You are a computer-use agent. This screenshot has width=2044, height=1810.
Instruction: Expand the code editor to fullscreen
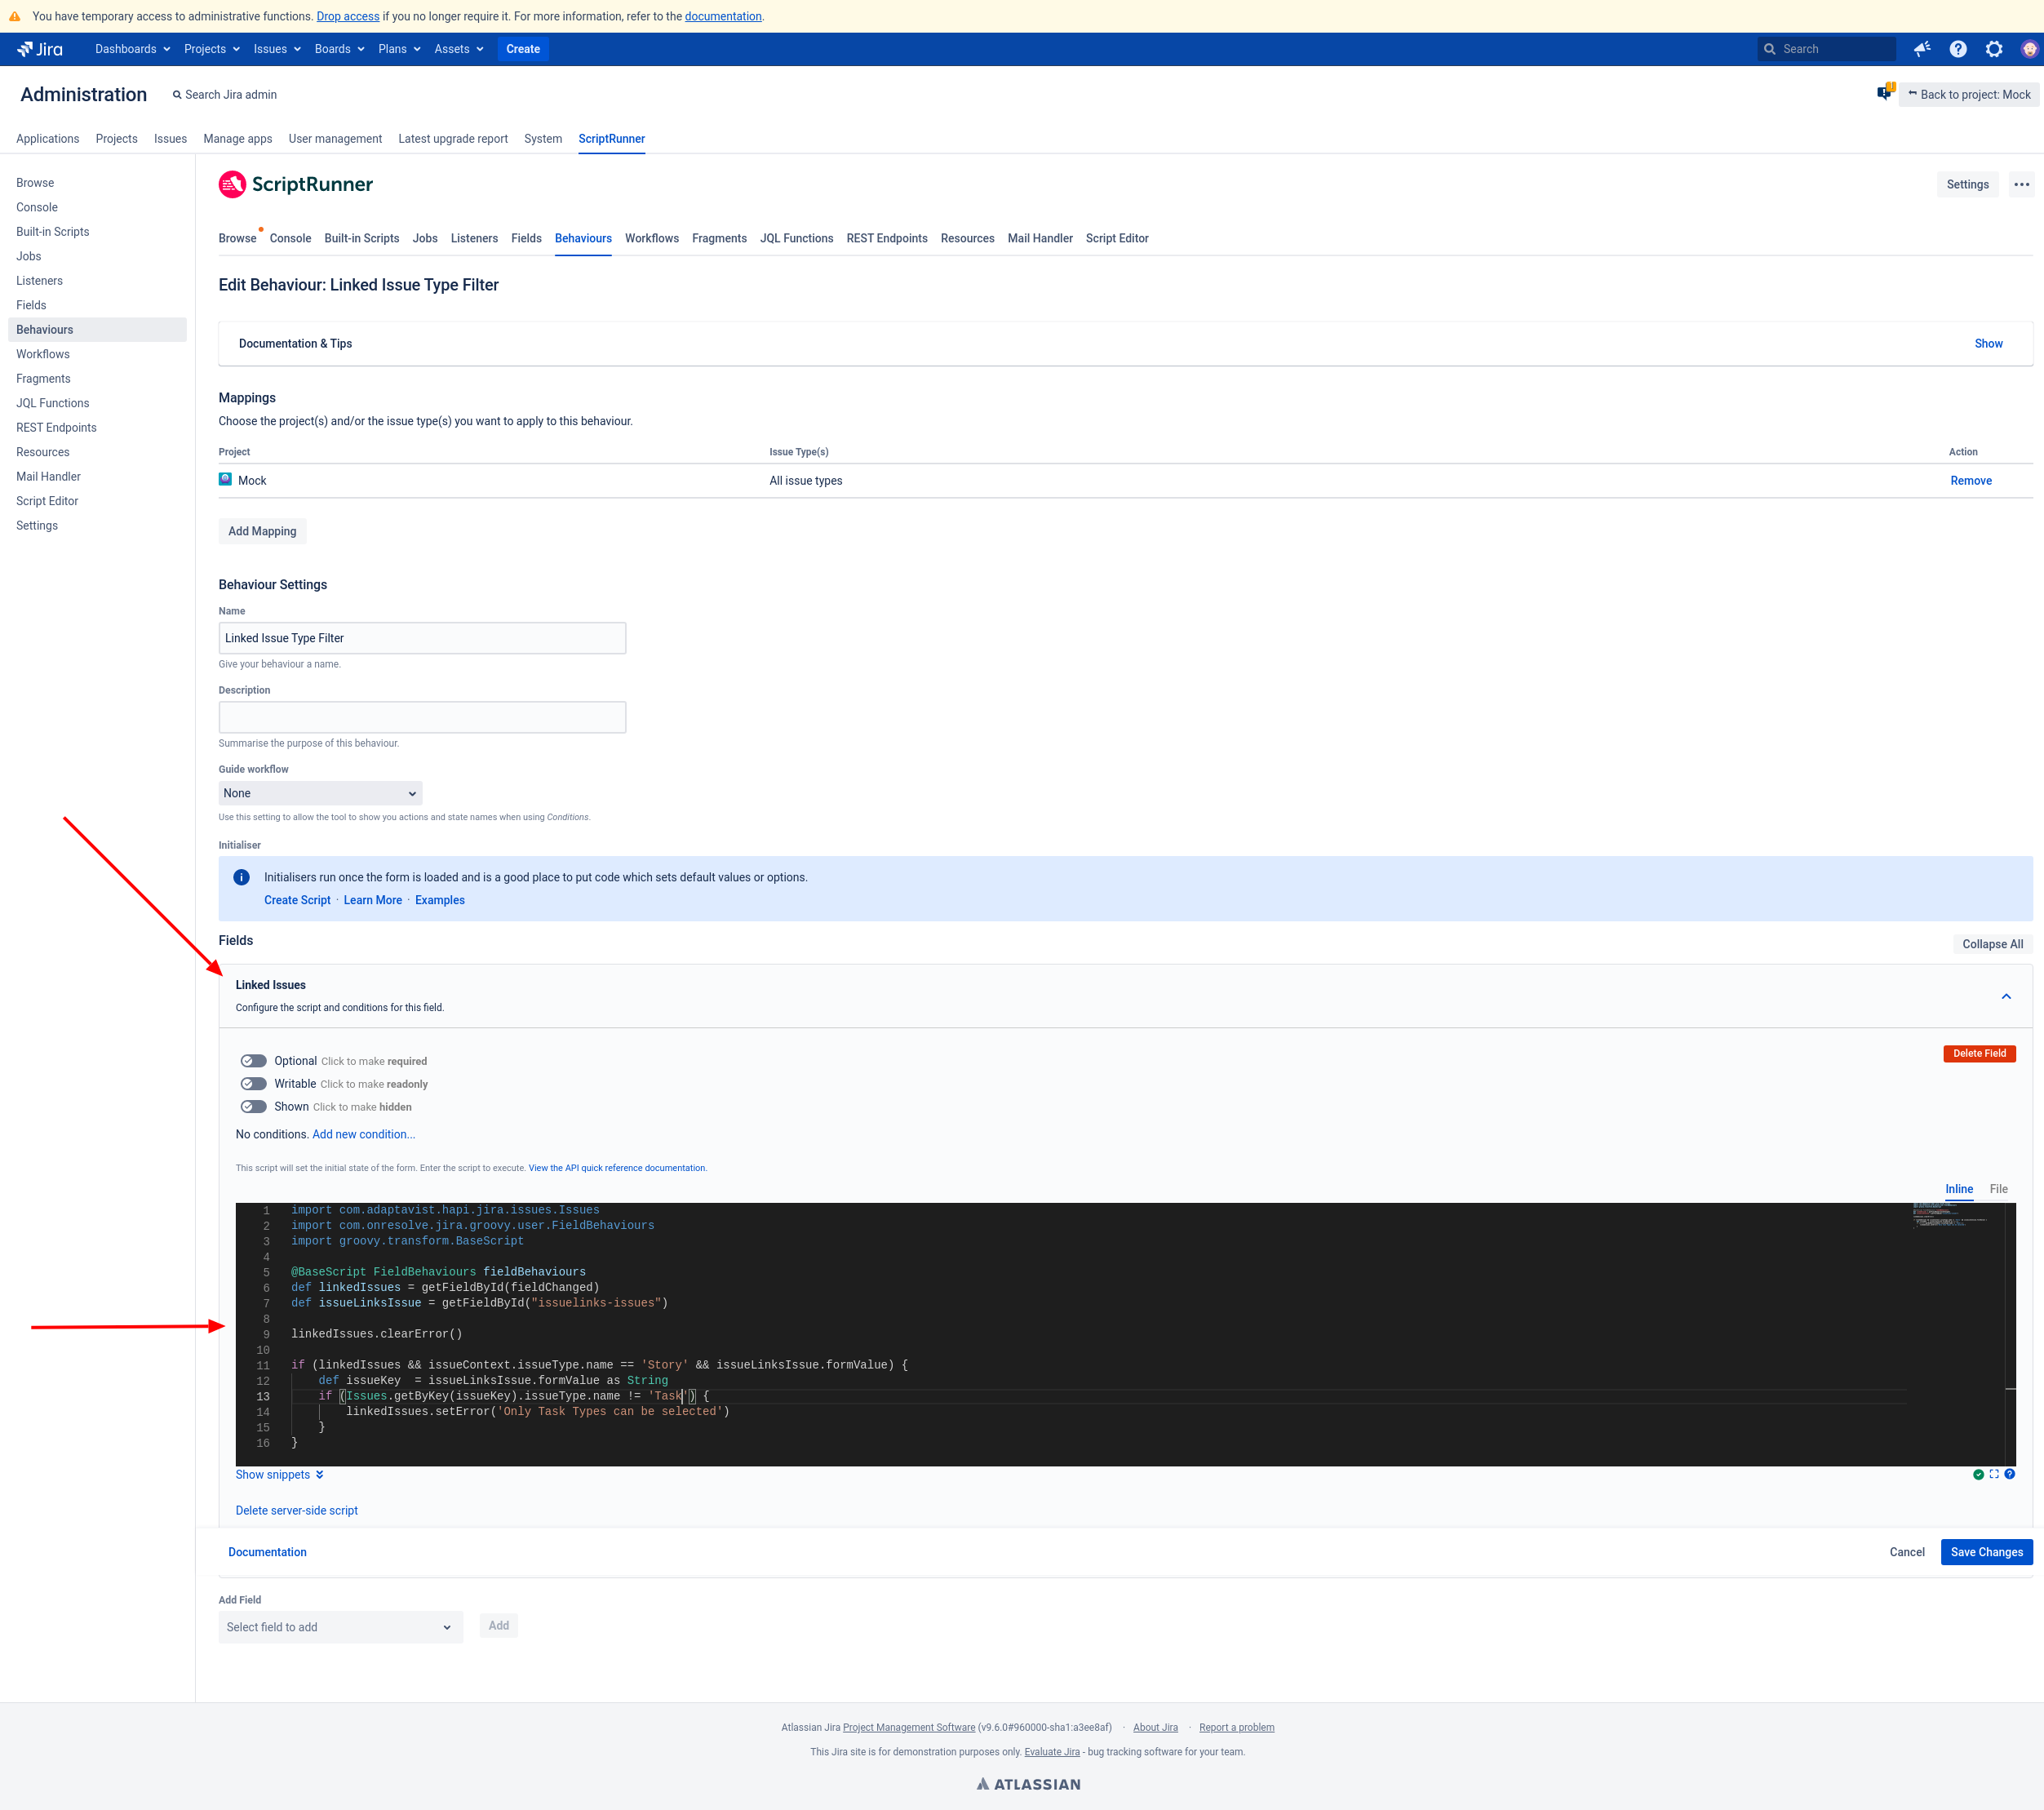1994,1474
